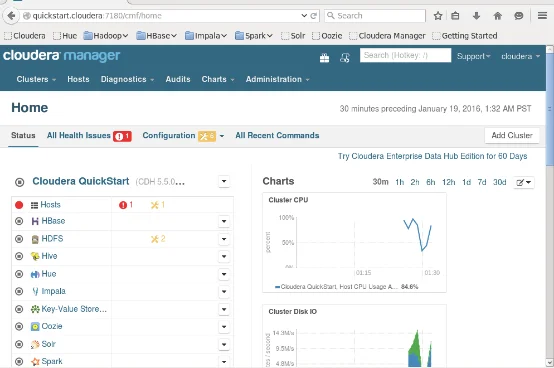Click the Add Cluster button
The width and height of the screenshot is (554, 368).
click(x=512, y=136)
